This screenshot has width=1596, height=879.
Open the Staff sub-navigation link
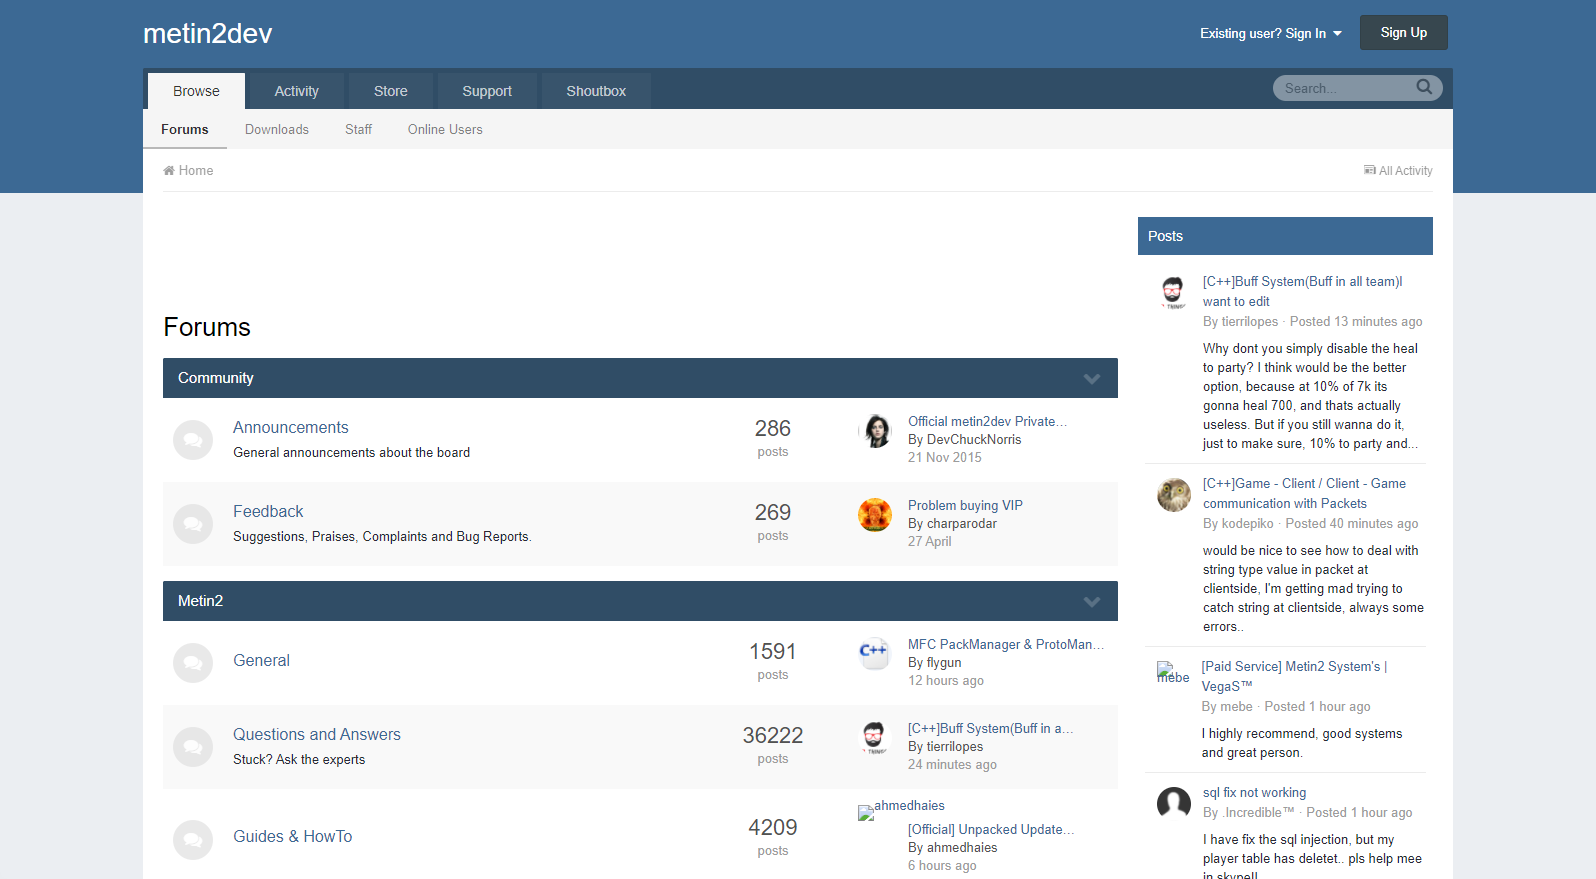[x=358, y=129]
